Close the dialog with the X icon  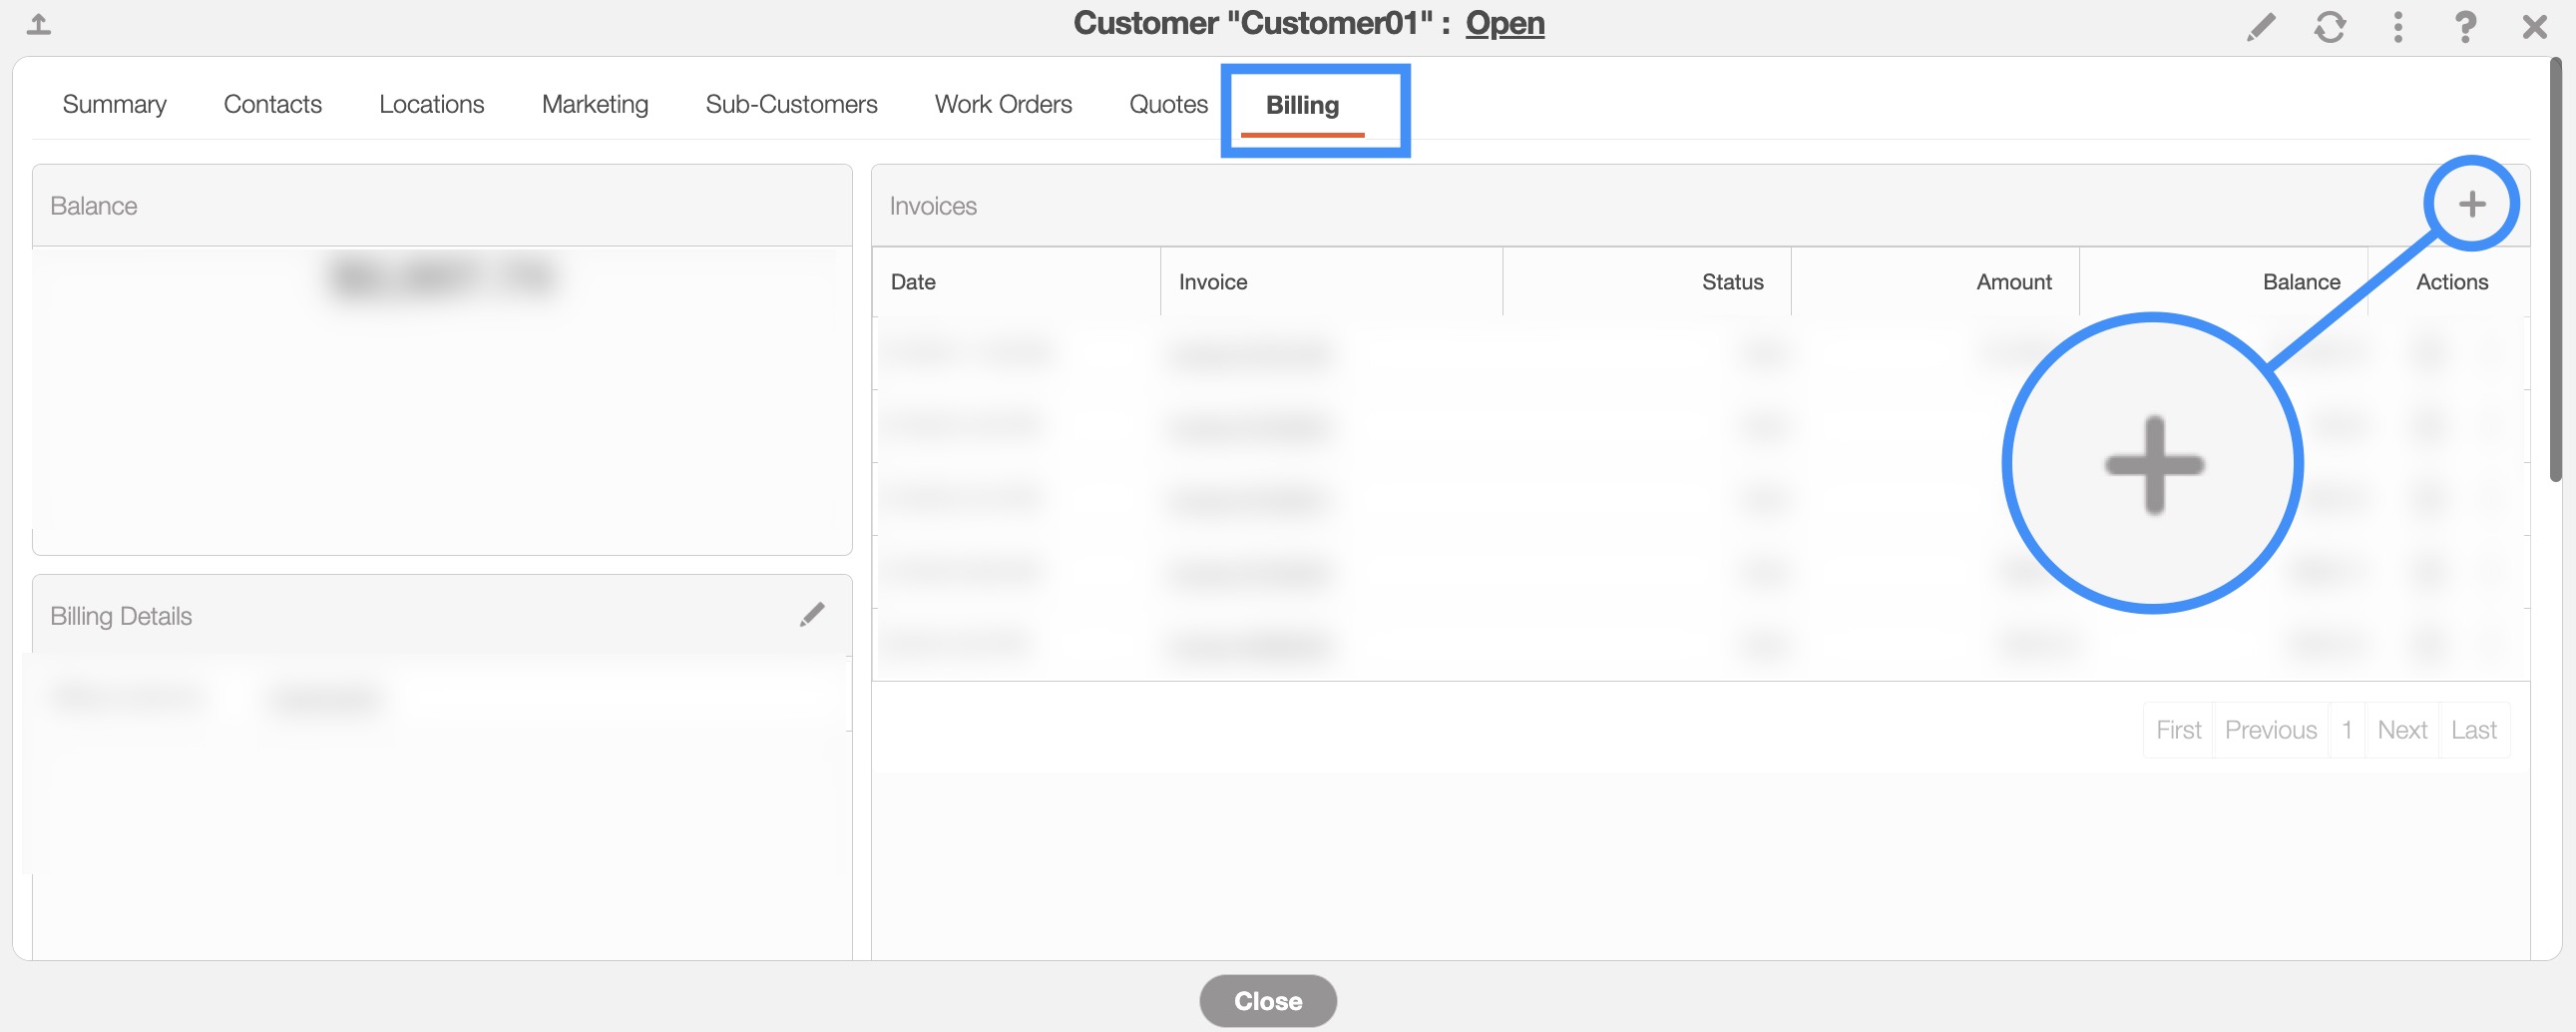click(x=2534, y=26)
